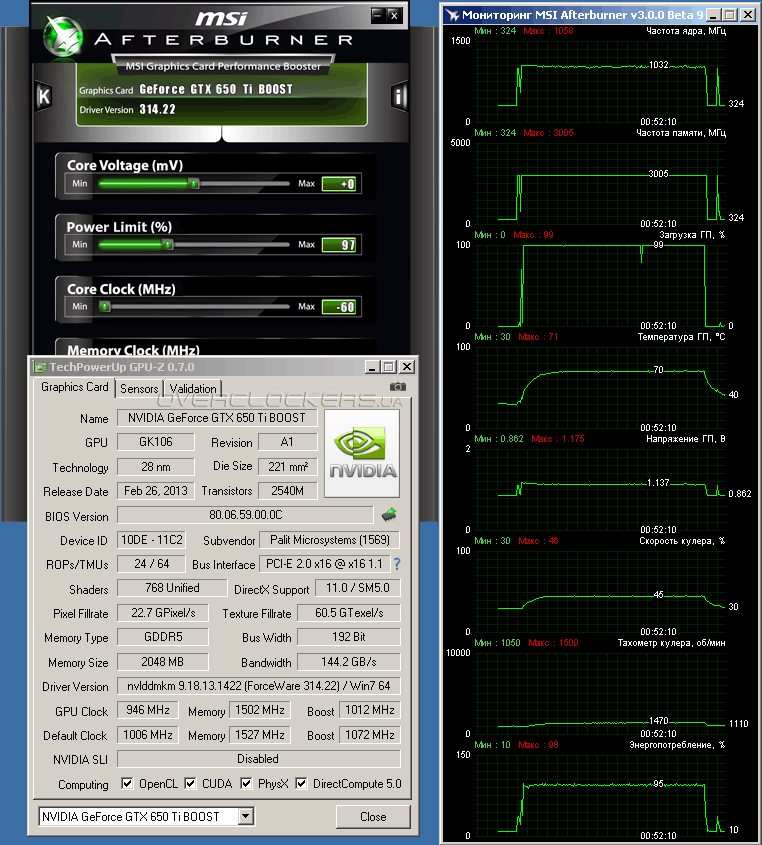Screen dimensions: 762x845
Task: Minimize the Afterburner monitoring window
Action: (713, 15)
